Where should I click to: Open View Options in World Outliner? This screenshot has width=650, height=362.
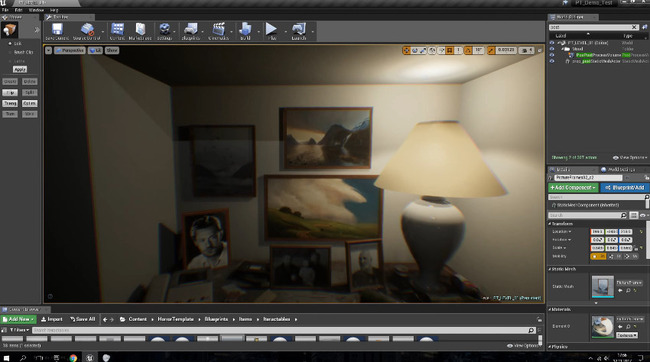[630, 158]
